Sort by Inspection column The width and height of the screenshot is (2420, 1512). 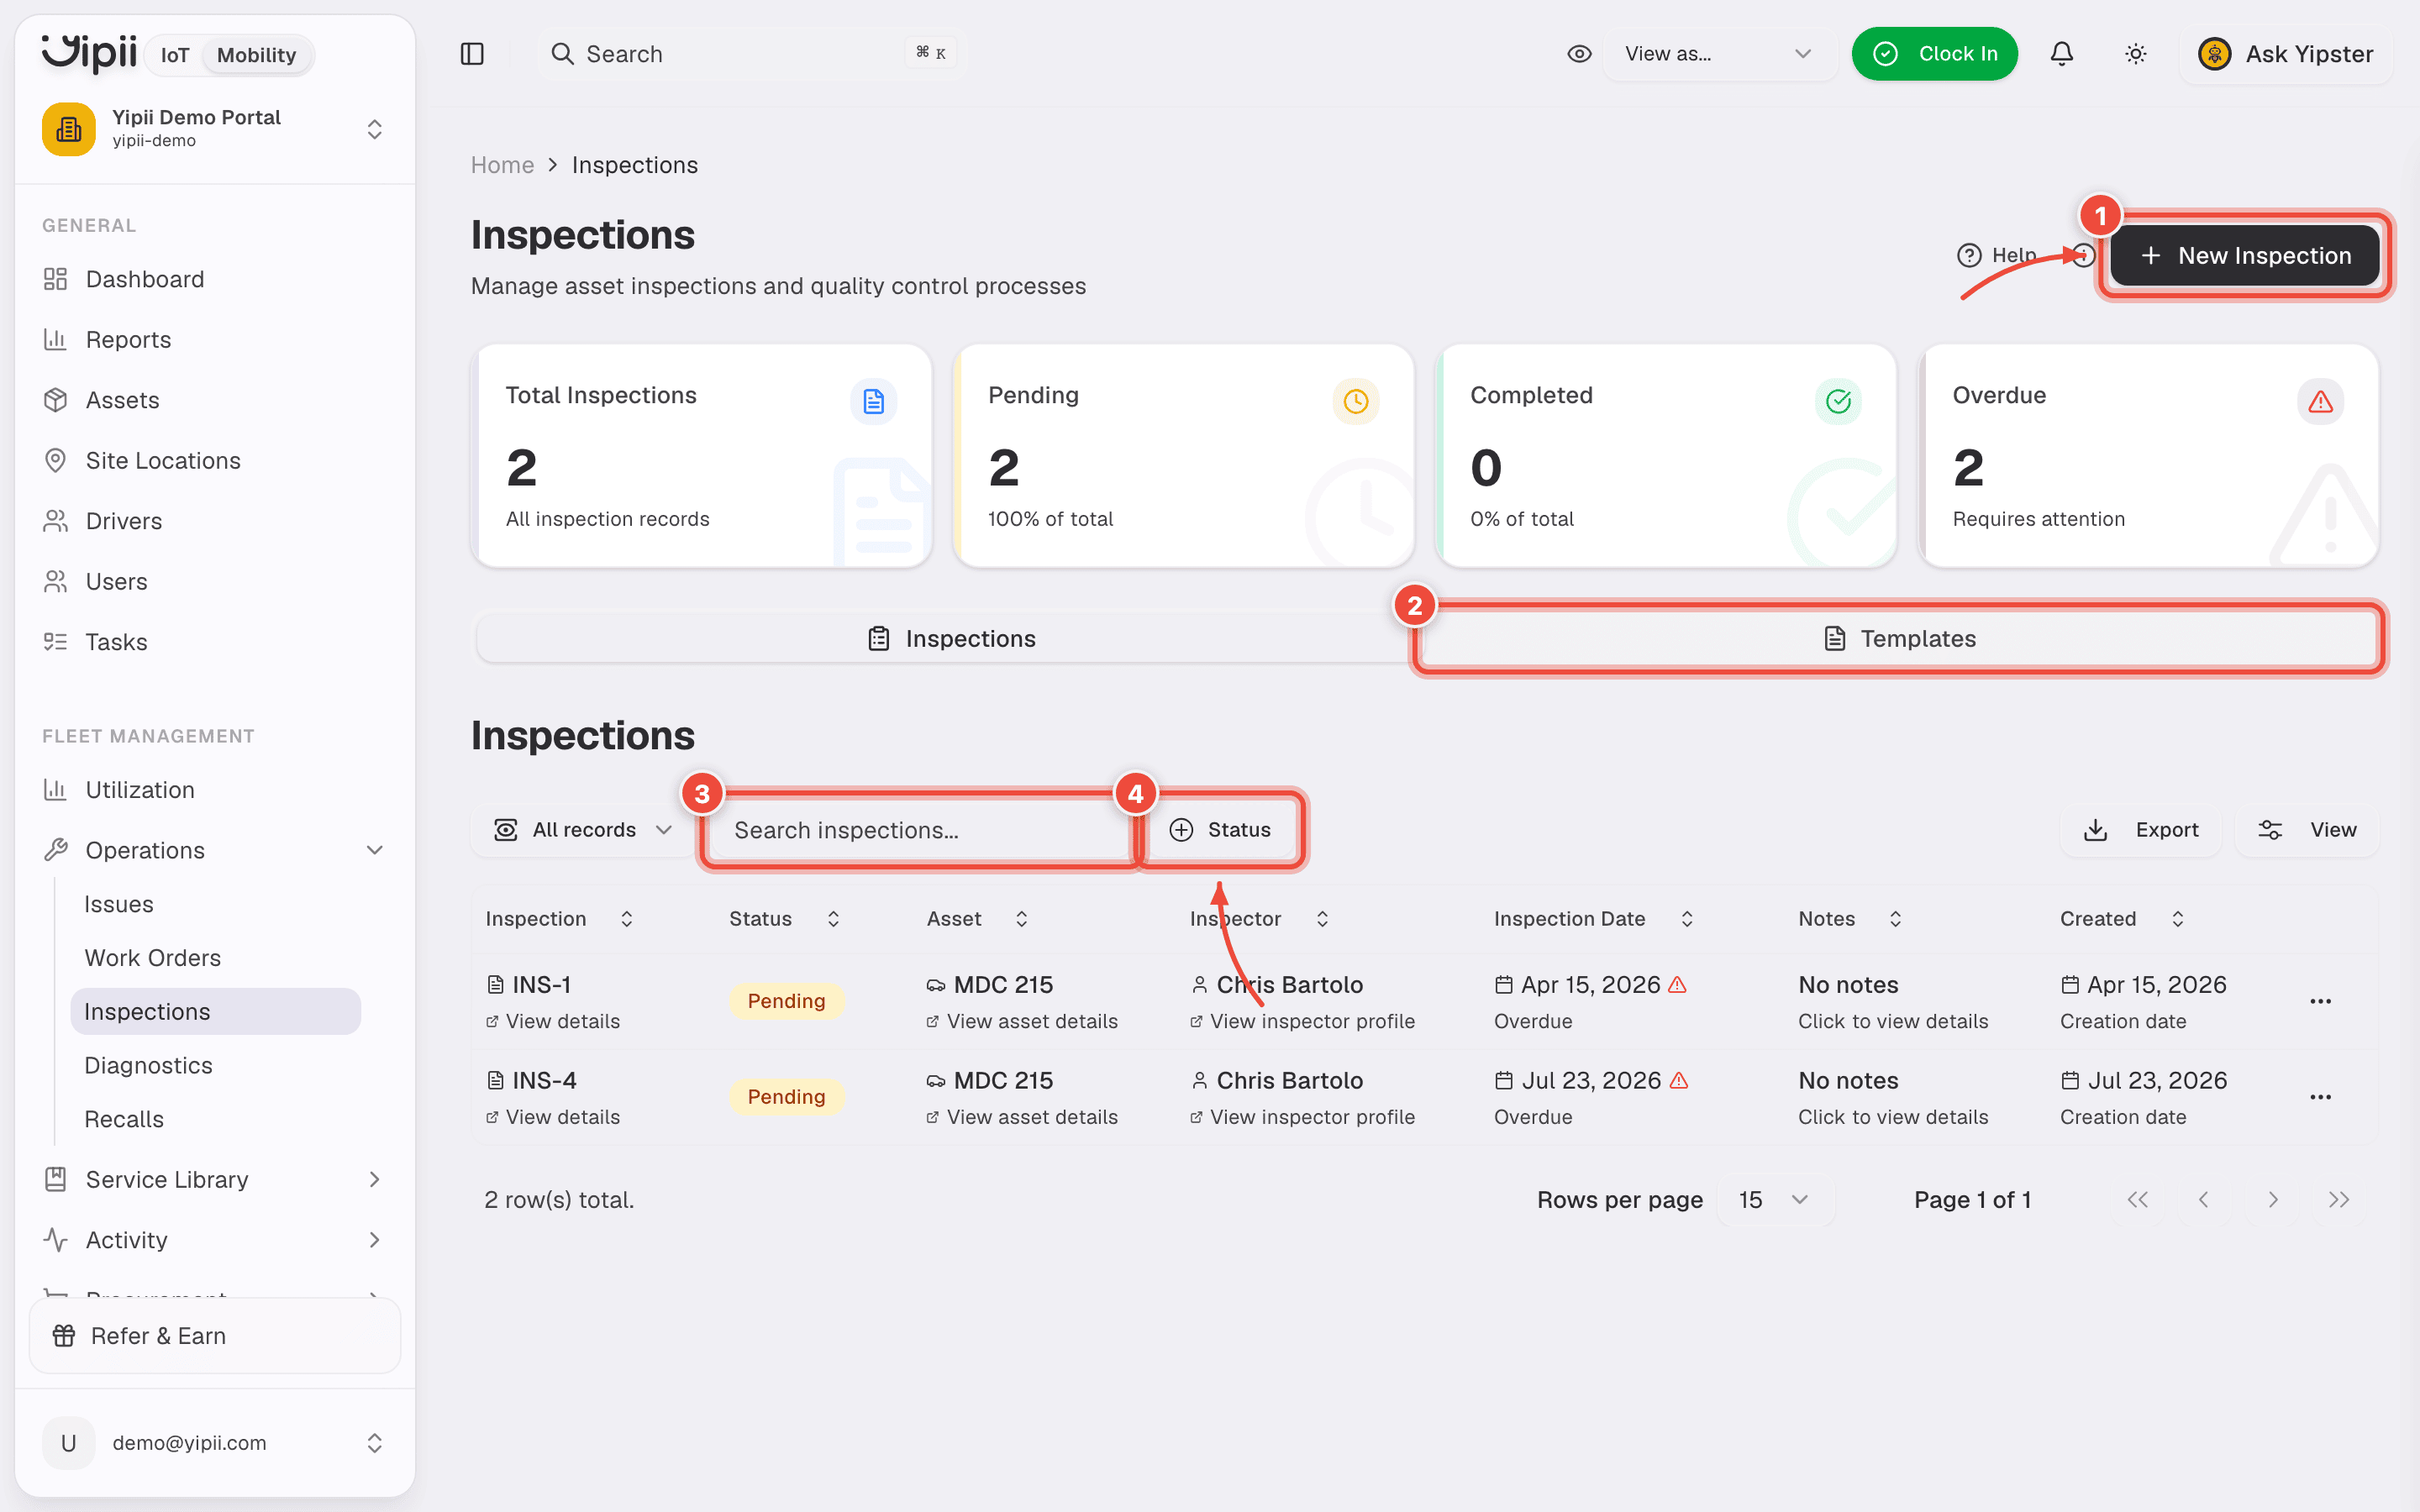pyautogui.click(x=560, y=919)
